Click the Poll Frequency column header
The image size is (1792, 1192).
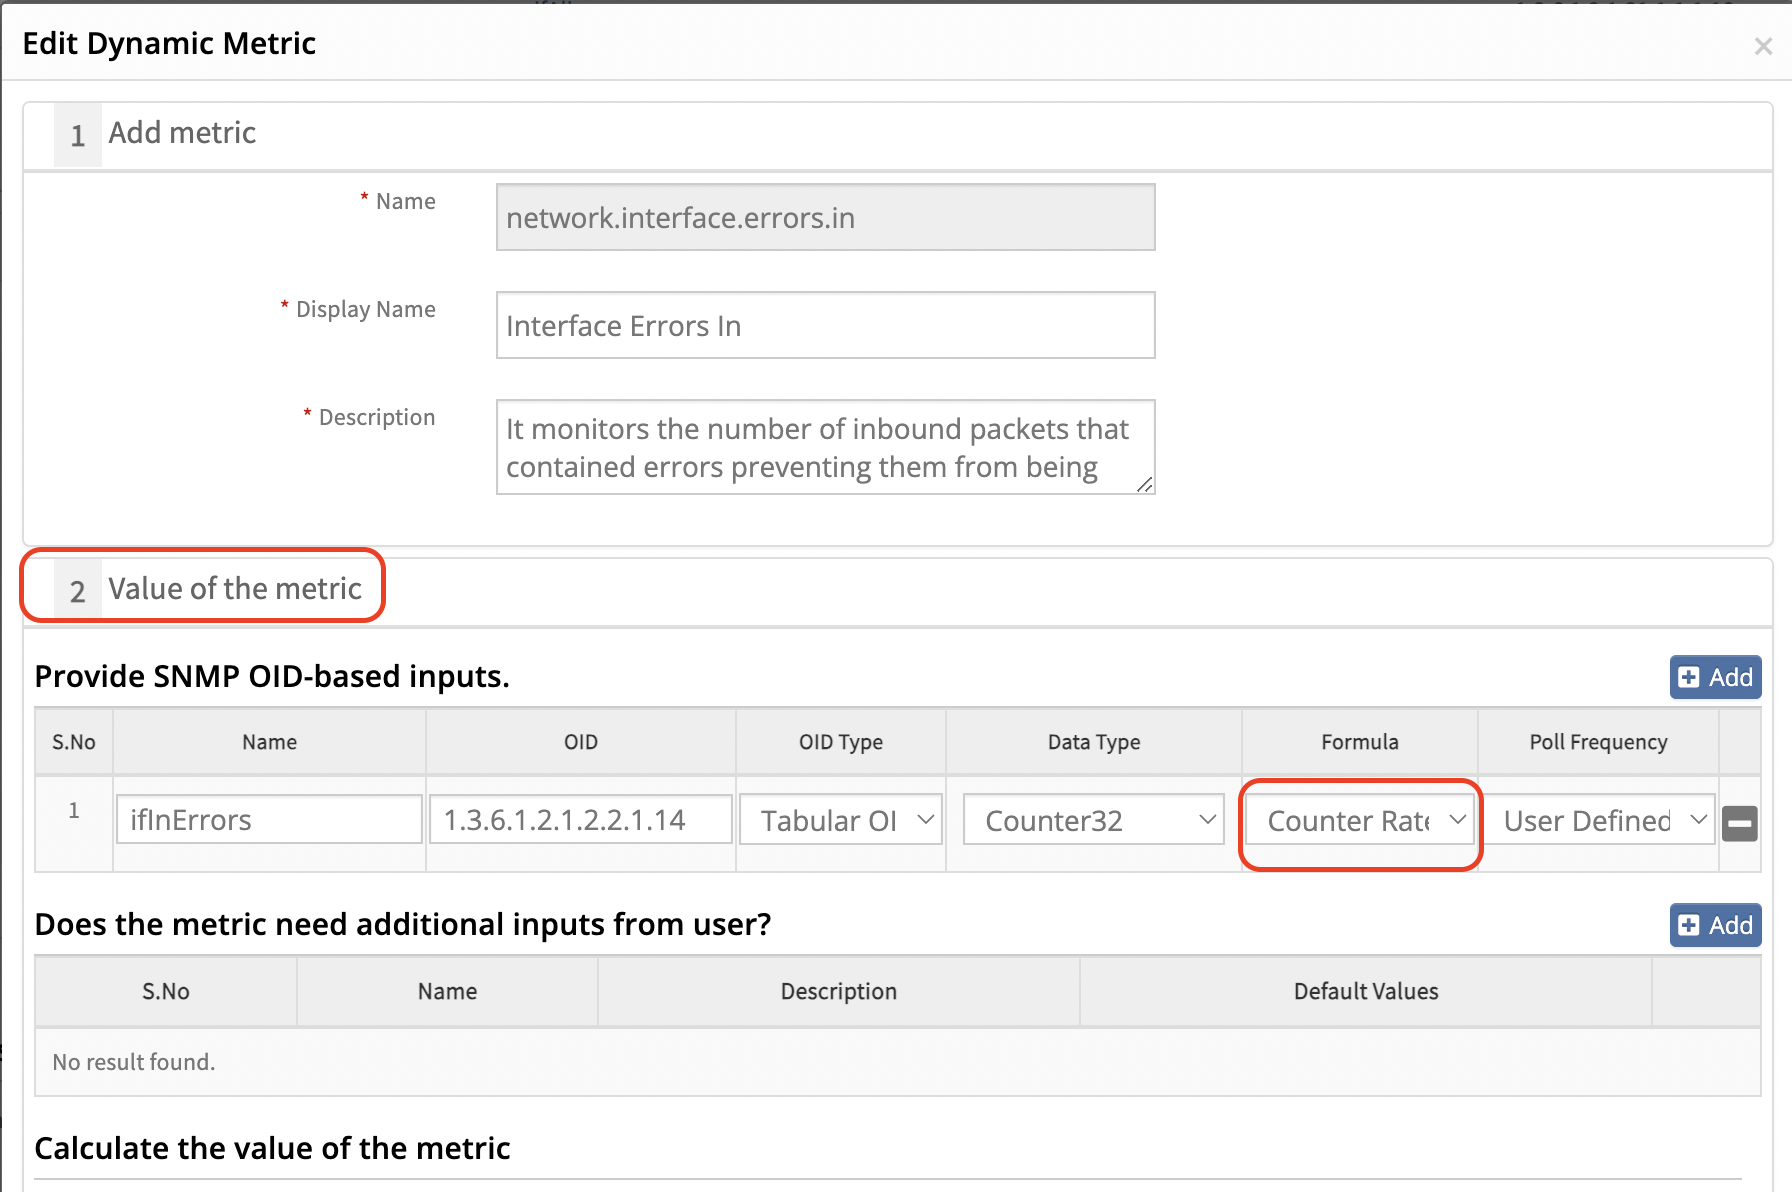pos(1597,742)
